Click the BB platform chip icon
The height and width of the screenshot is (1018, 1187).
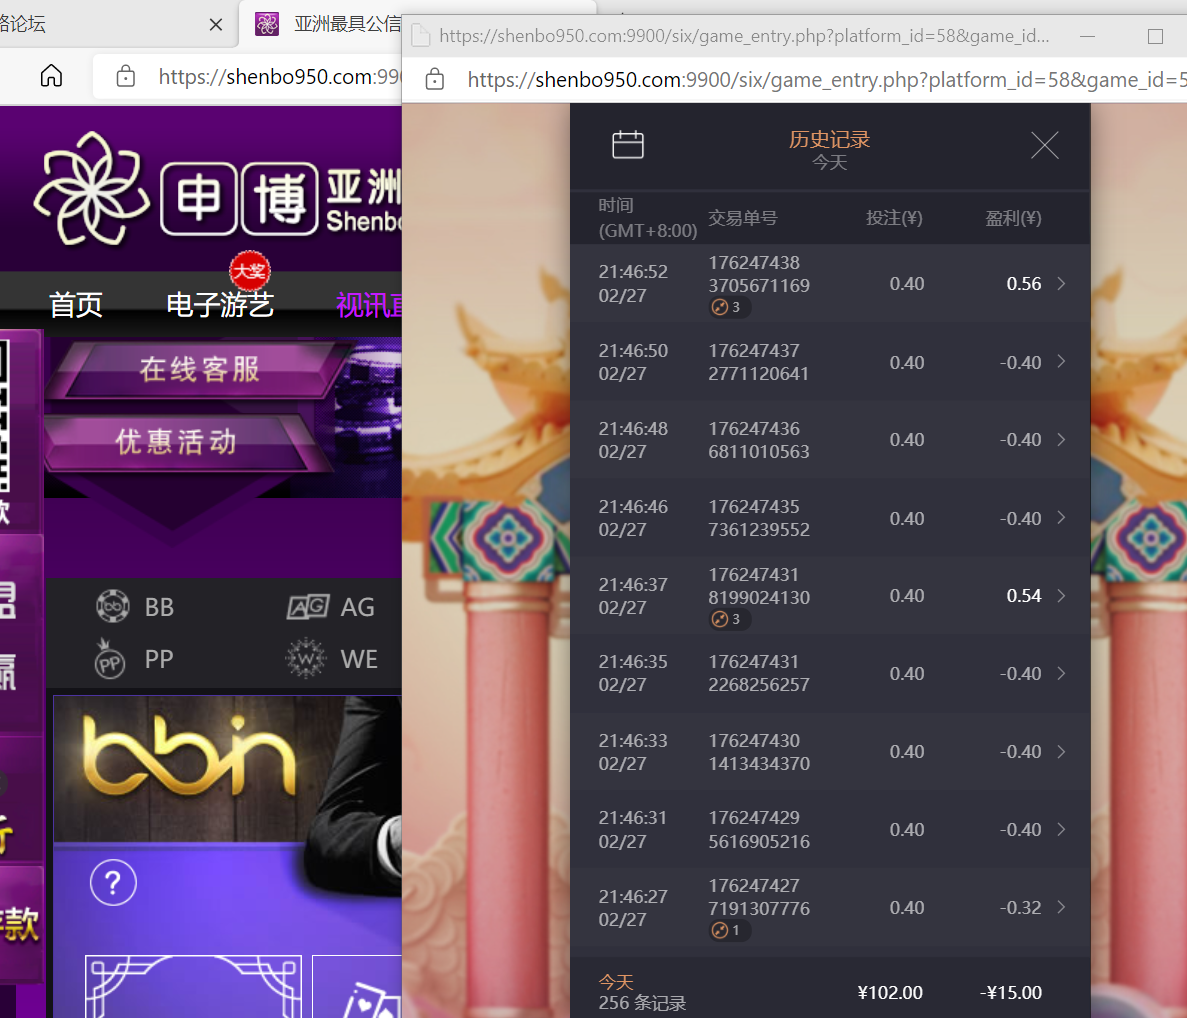112,607
